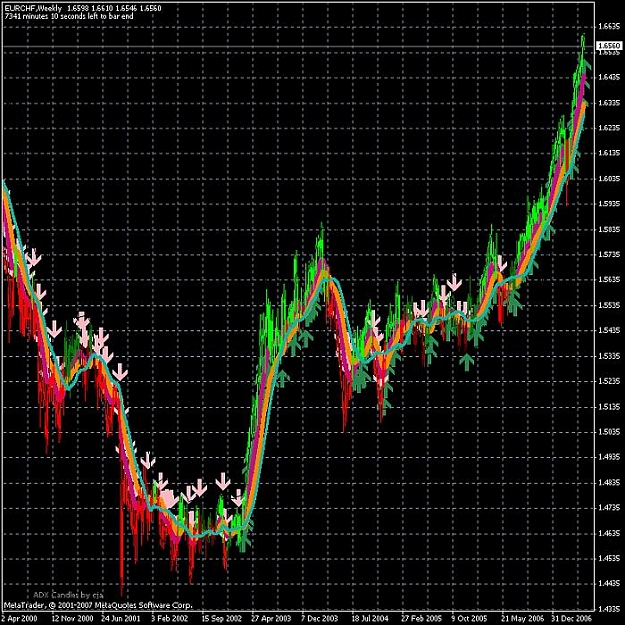Image resolution: width=625 pixels, height=625 pixels.
Task: Click the 1.5535 price axis label
Action: (609, 305)
